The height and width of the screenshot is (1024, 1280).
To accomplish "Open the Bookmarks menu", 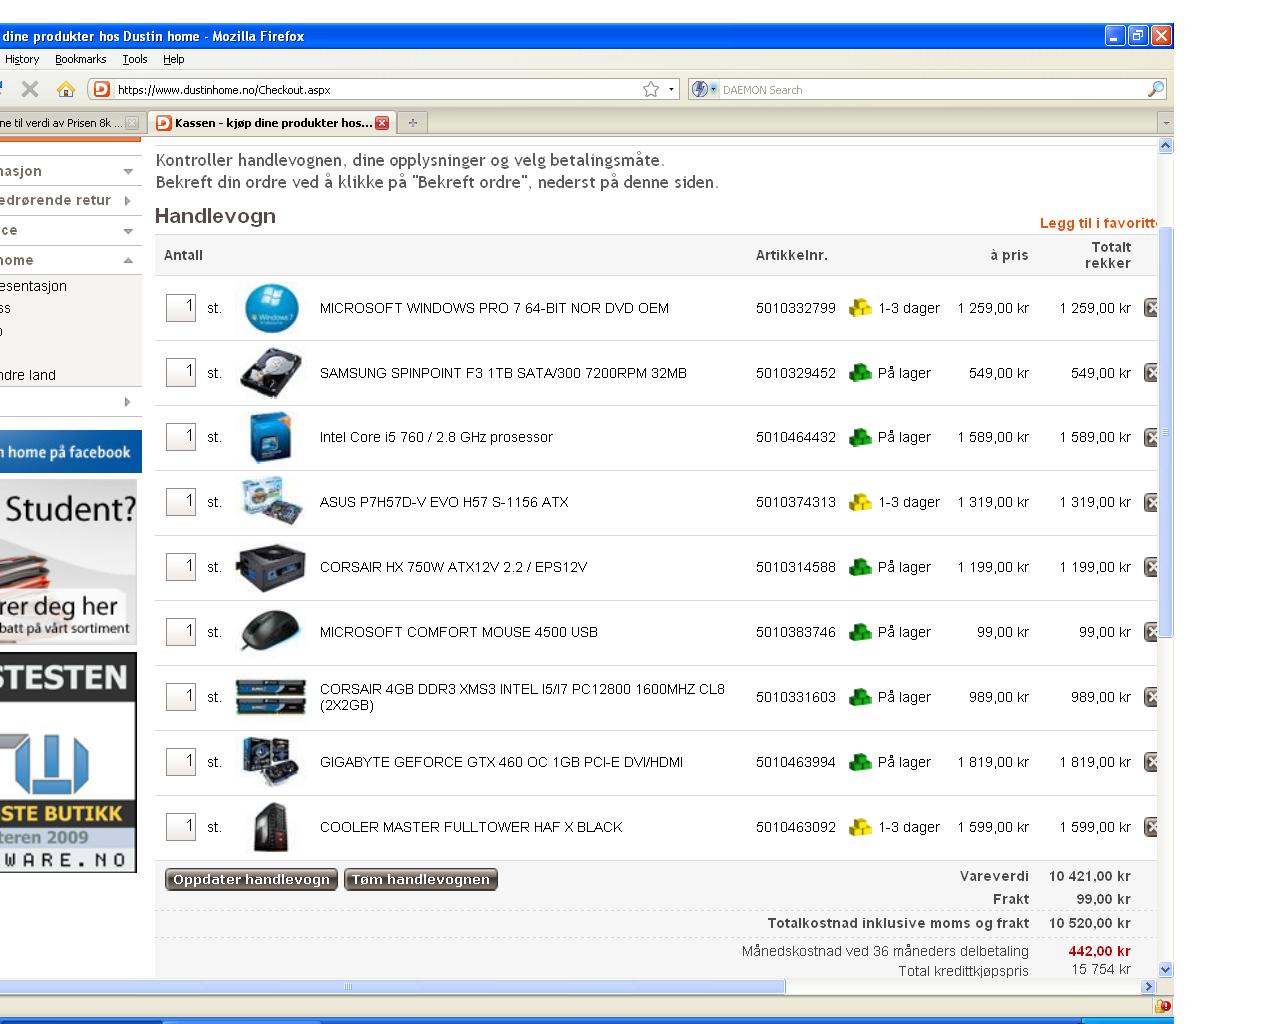I will (x=80, y=59).
